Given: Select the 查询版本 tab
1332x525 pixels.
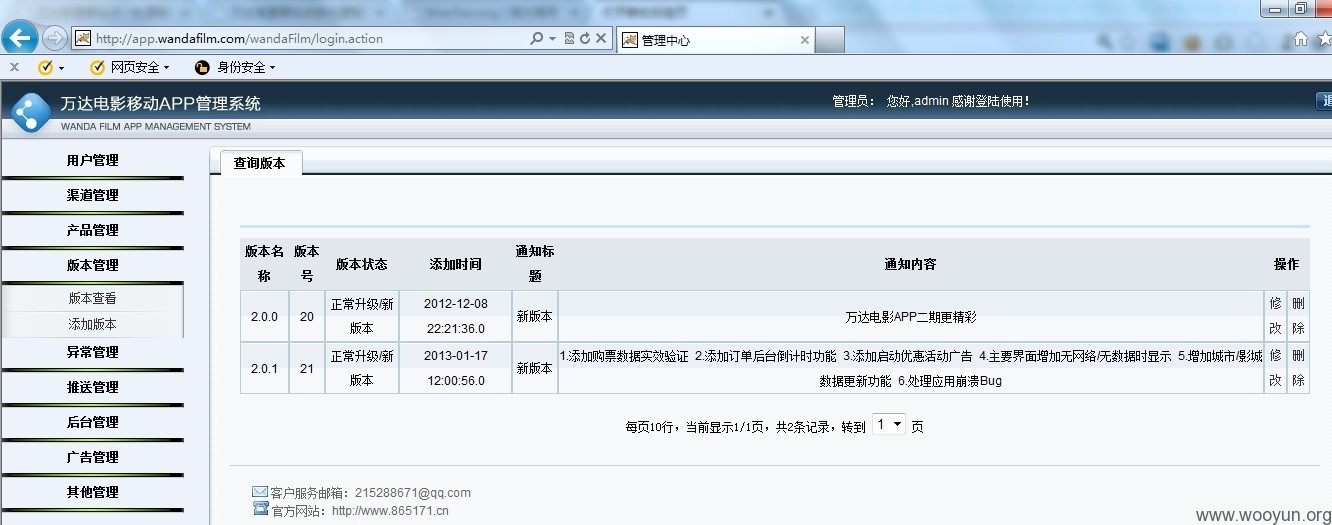Looking at the screenshot, I should (259, 163).
